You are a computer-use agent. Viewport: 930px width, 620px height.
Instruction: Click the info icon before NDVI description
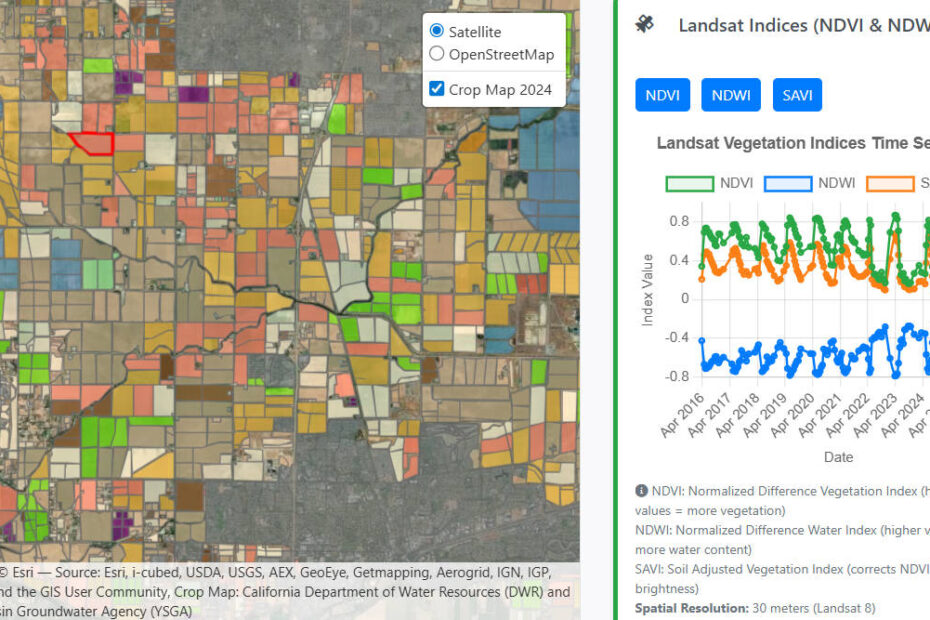pyautogui.click(x=641, y=491)
